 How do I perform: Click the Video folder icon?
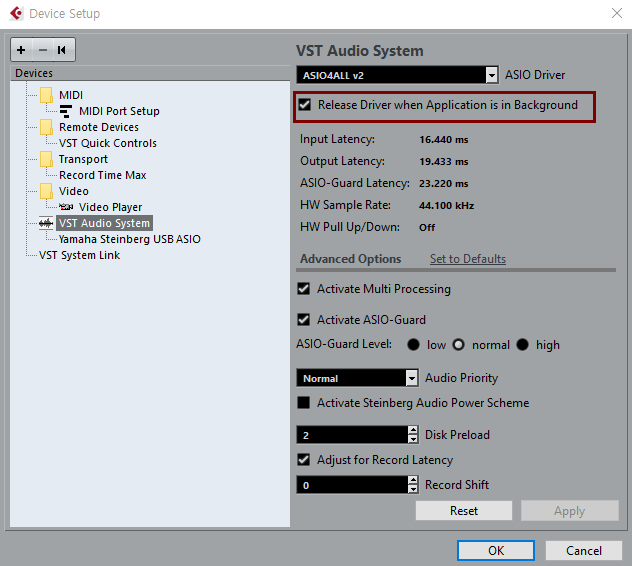pos(46,191)
